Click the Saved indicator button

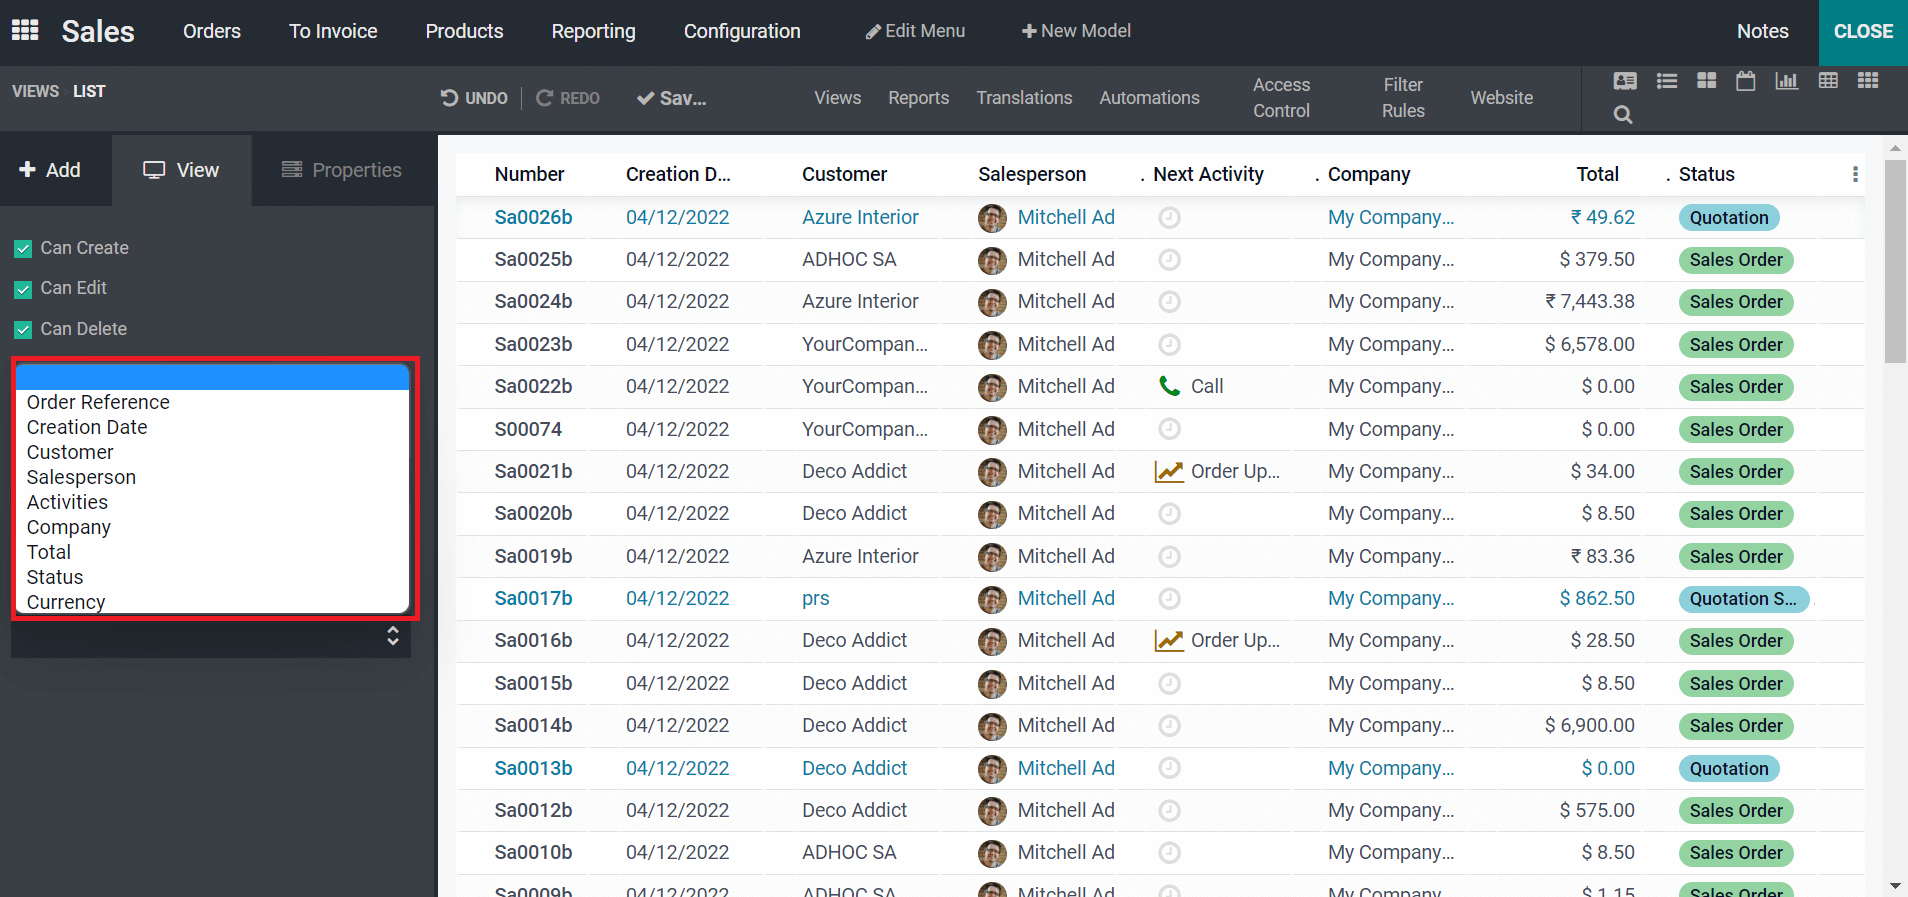tap(672, 98)
